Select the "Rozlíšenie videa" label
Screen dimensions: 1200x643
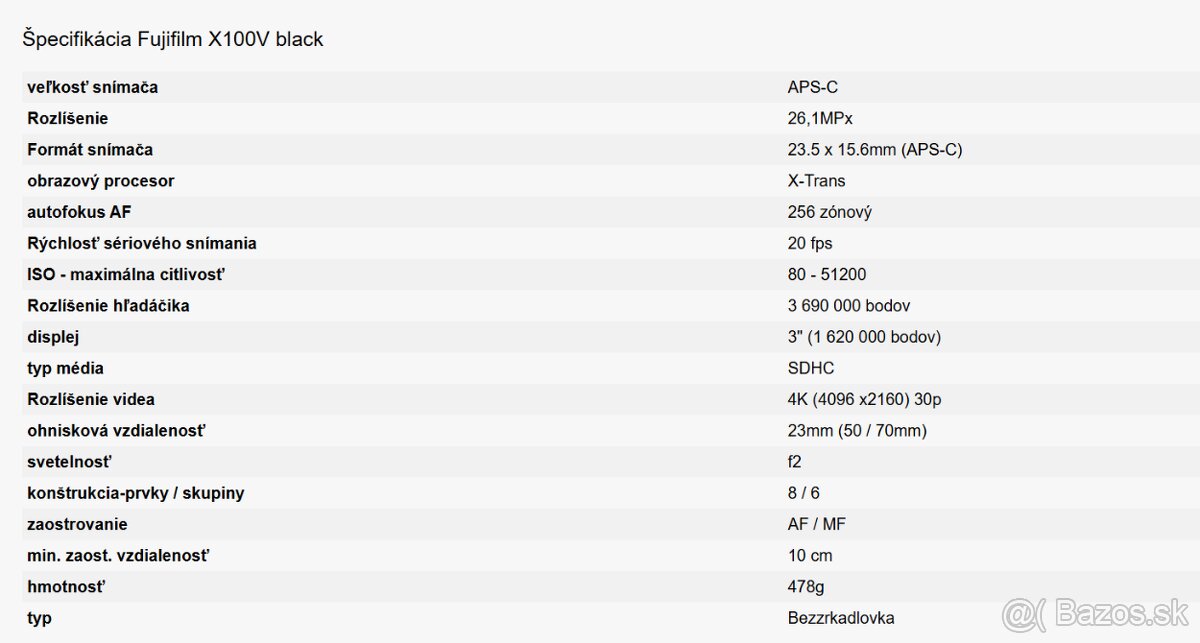tap(91, 399)
